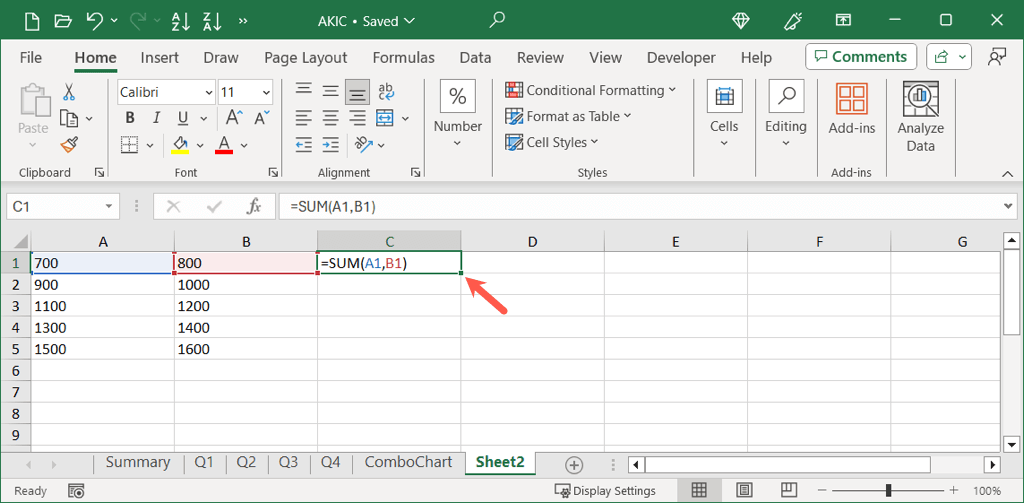This screenshot has width=1024, height=503.
Task: Expand the font size 11 dropdown
Action: tap(266, 93)
